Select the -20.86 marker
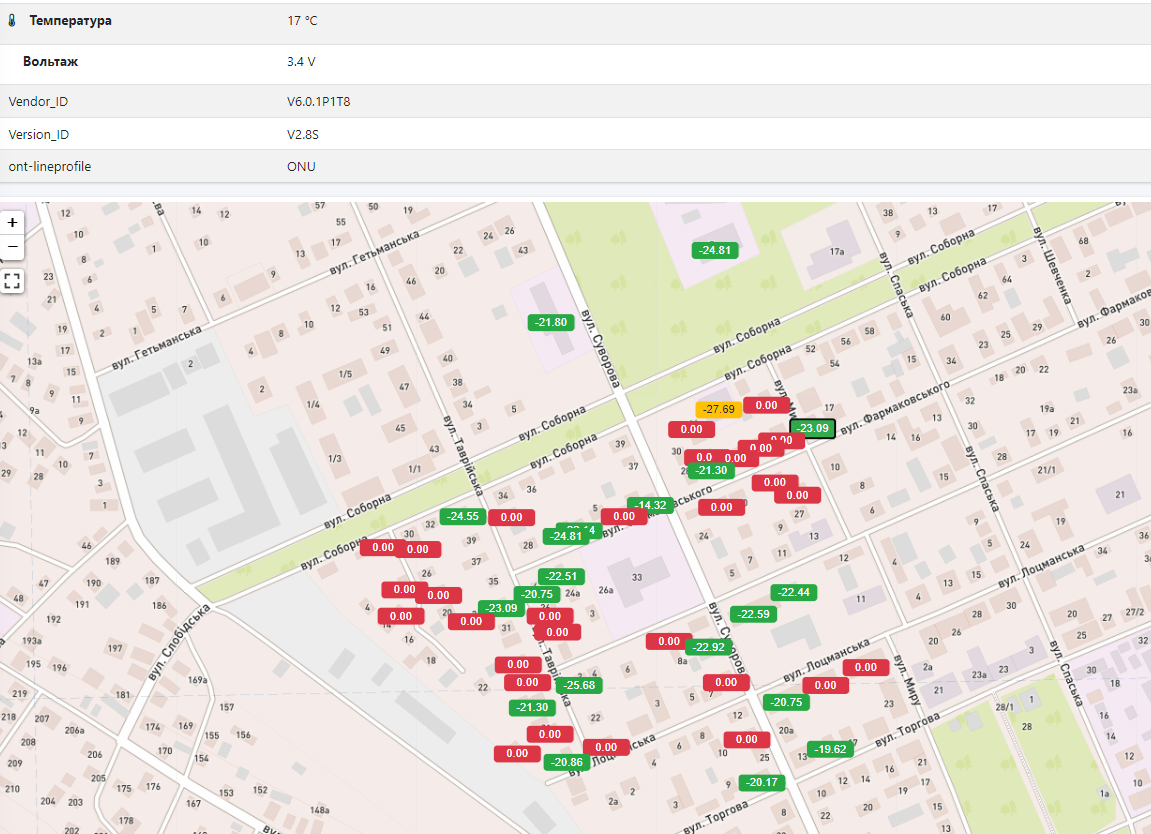 (567, 762)
